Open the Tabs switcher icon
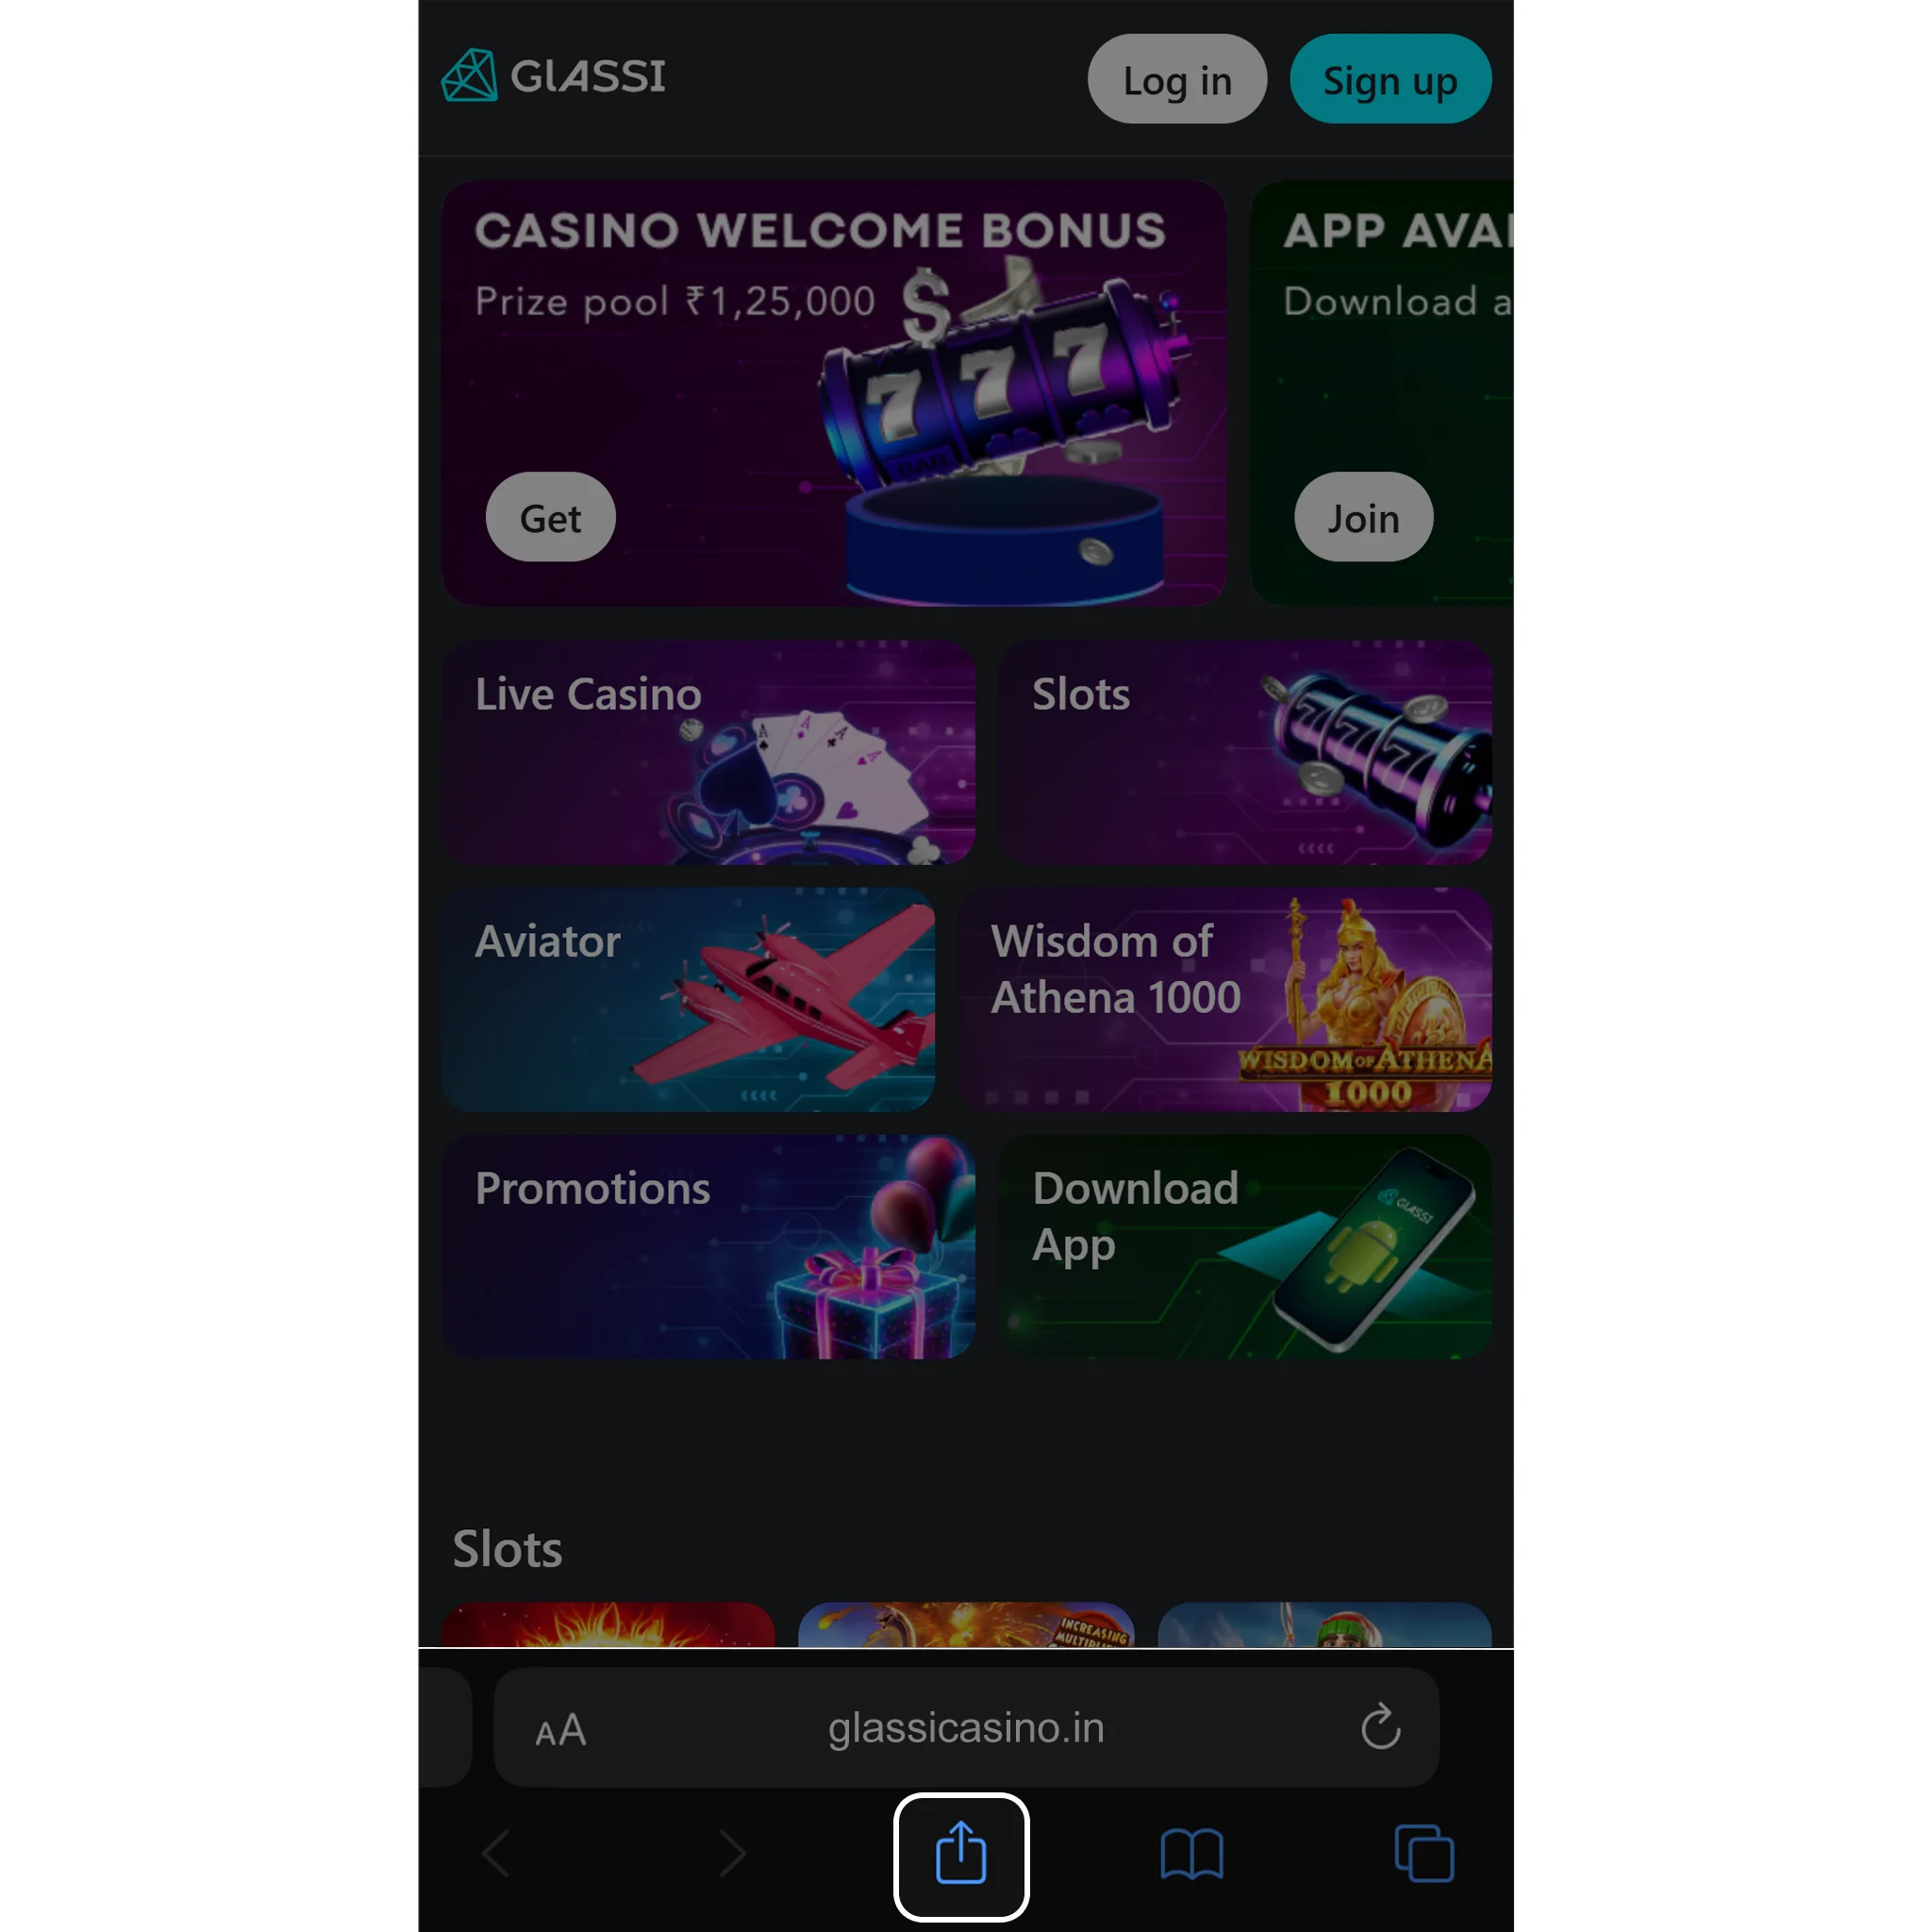 (x=1424, y=1851)
